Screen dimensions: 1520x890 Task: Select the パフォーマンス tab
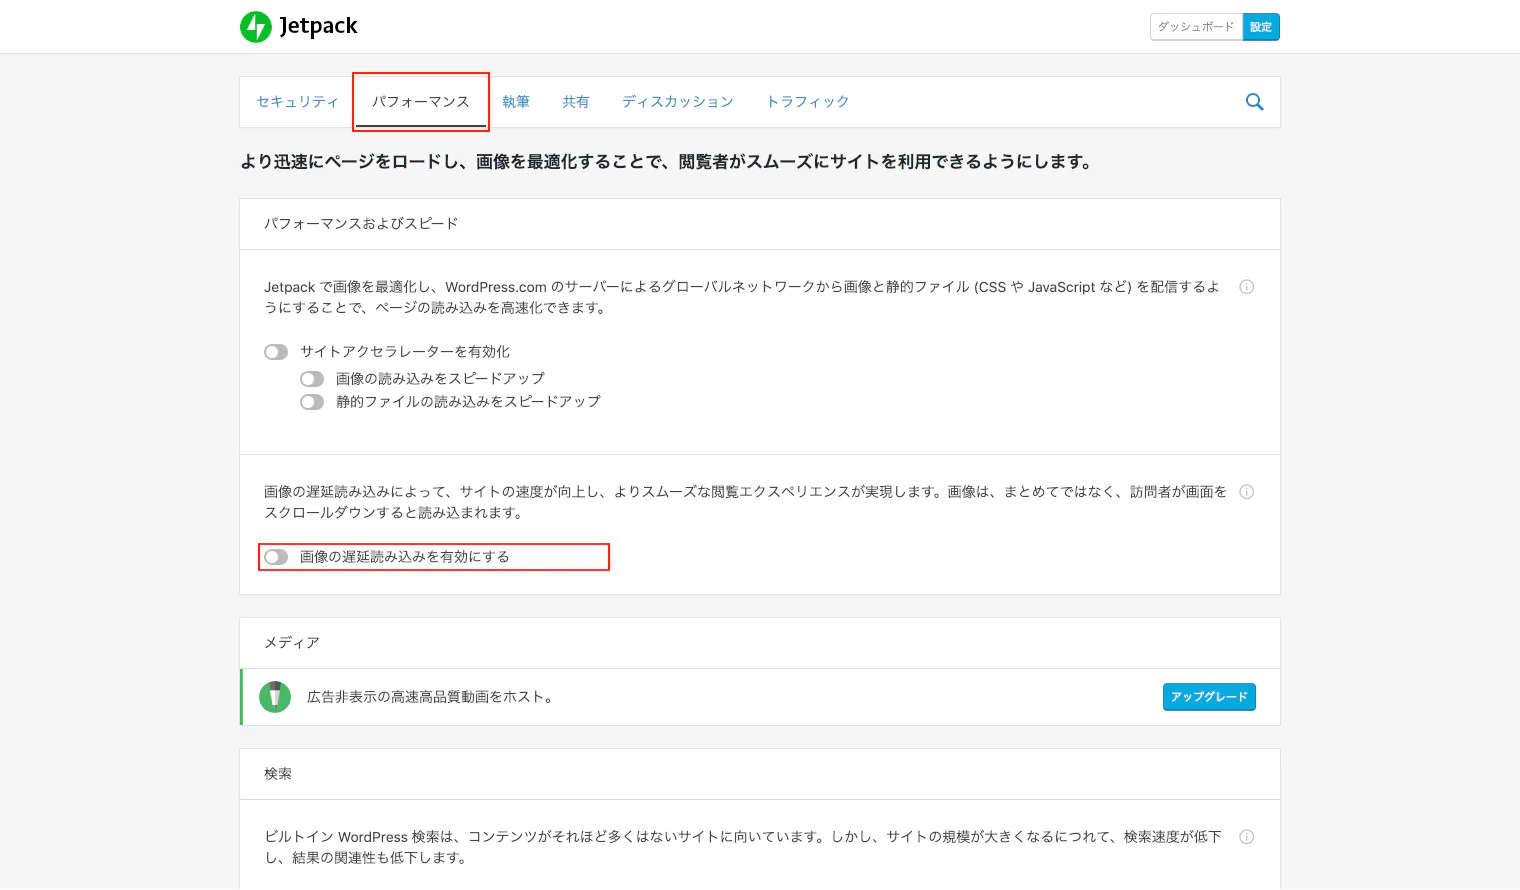pyautogui.click(x=420, y=102)
